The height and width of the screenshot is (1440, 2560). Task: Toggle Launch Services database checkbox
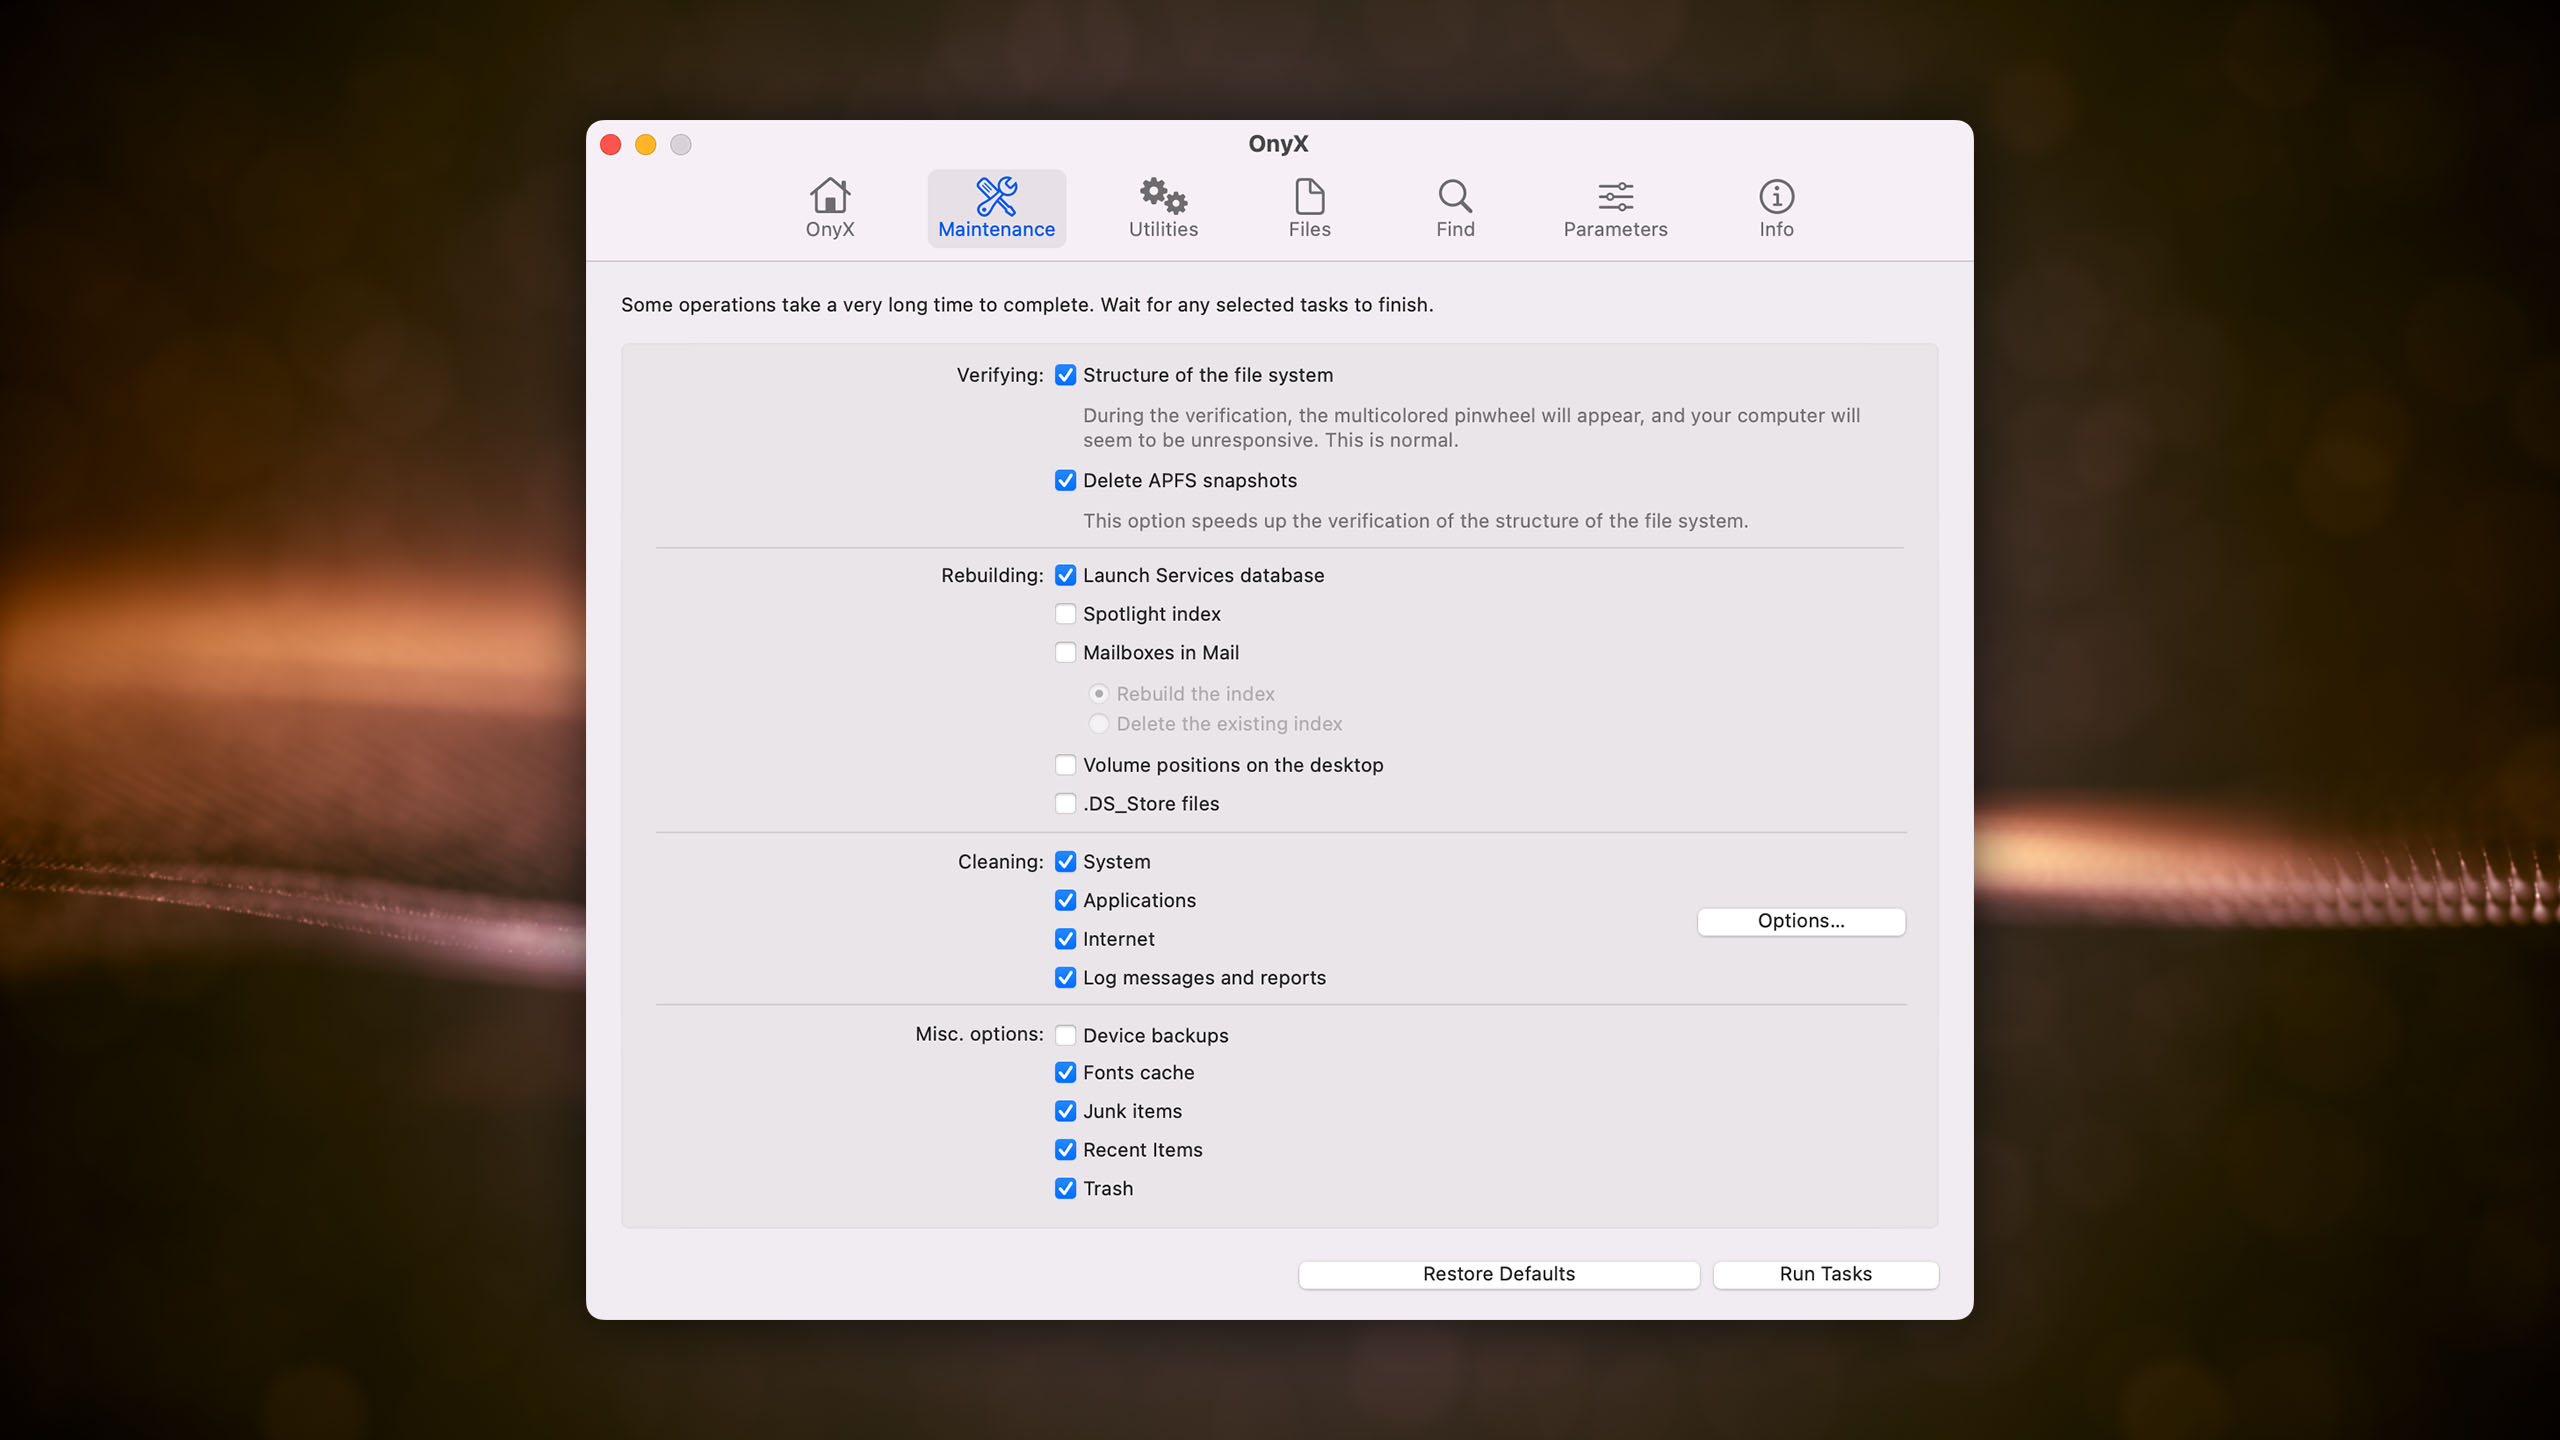click(1065, 576)
